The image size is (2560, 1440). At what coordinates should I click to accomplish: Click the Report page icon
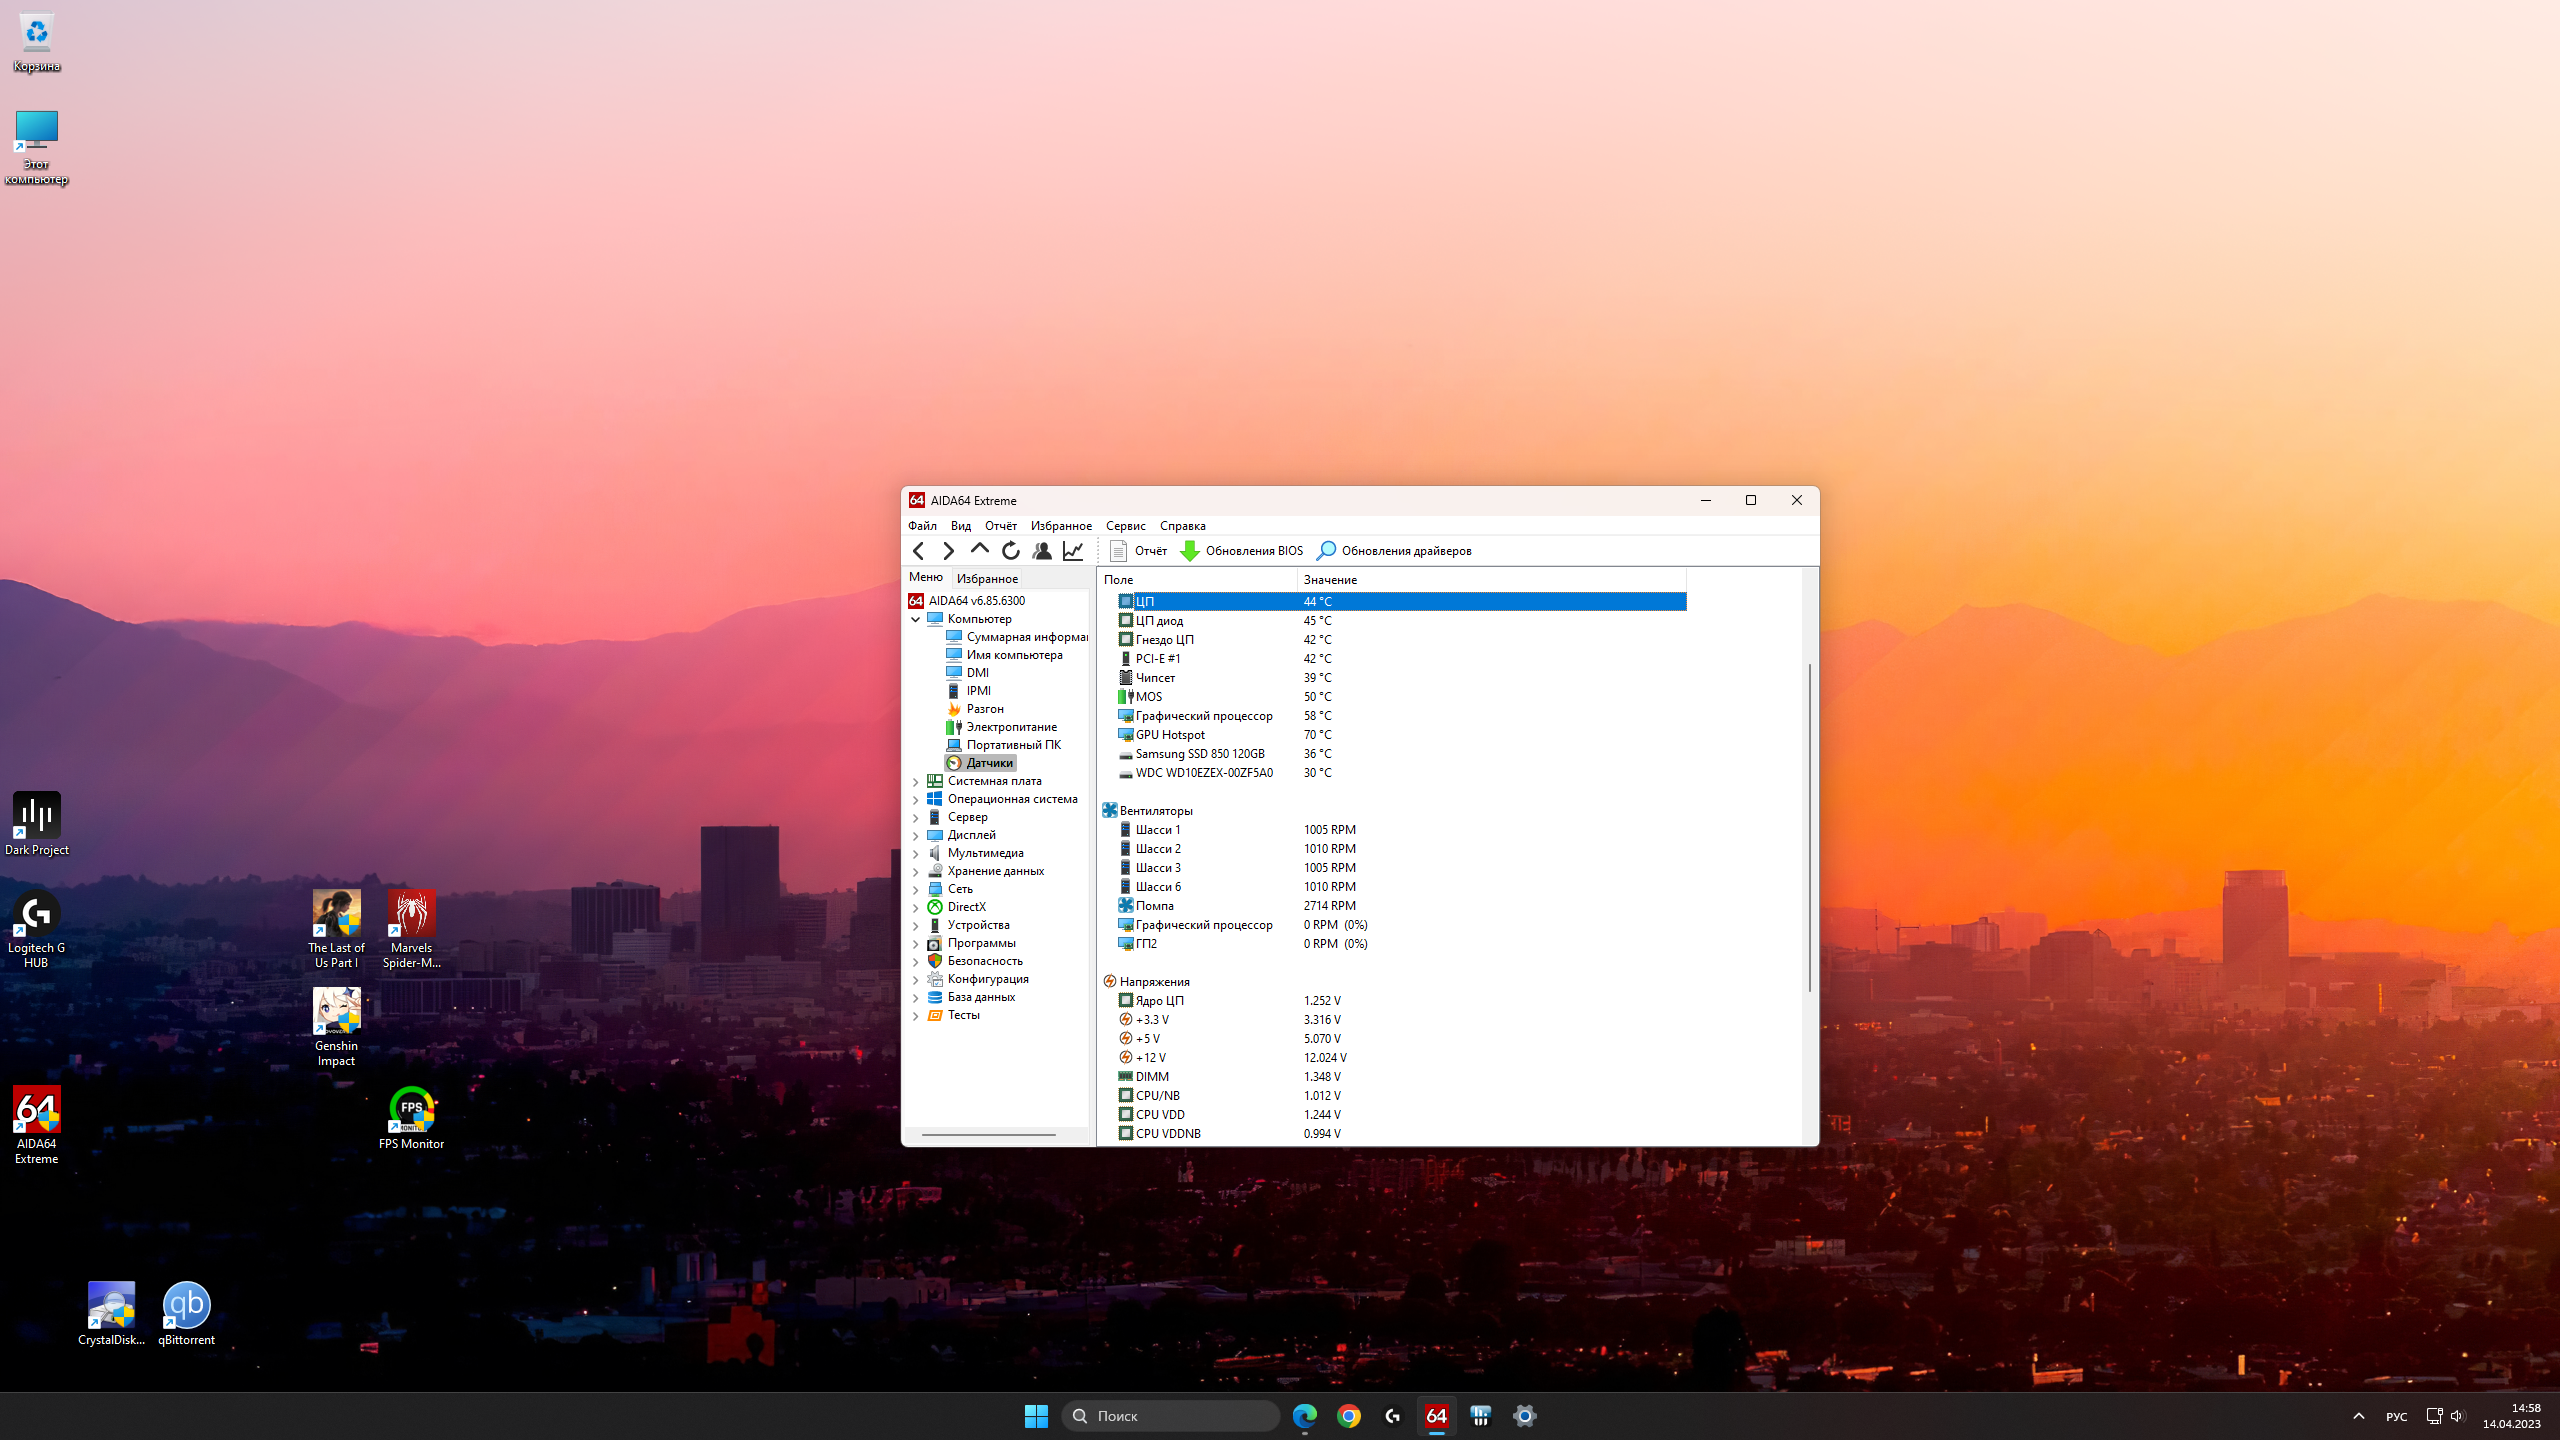click(x=1118, y=551)
